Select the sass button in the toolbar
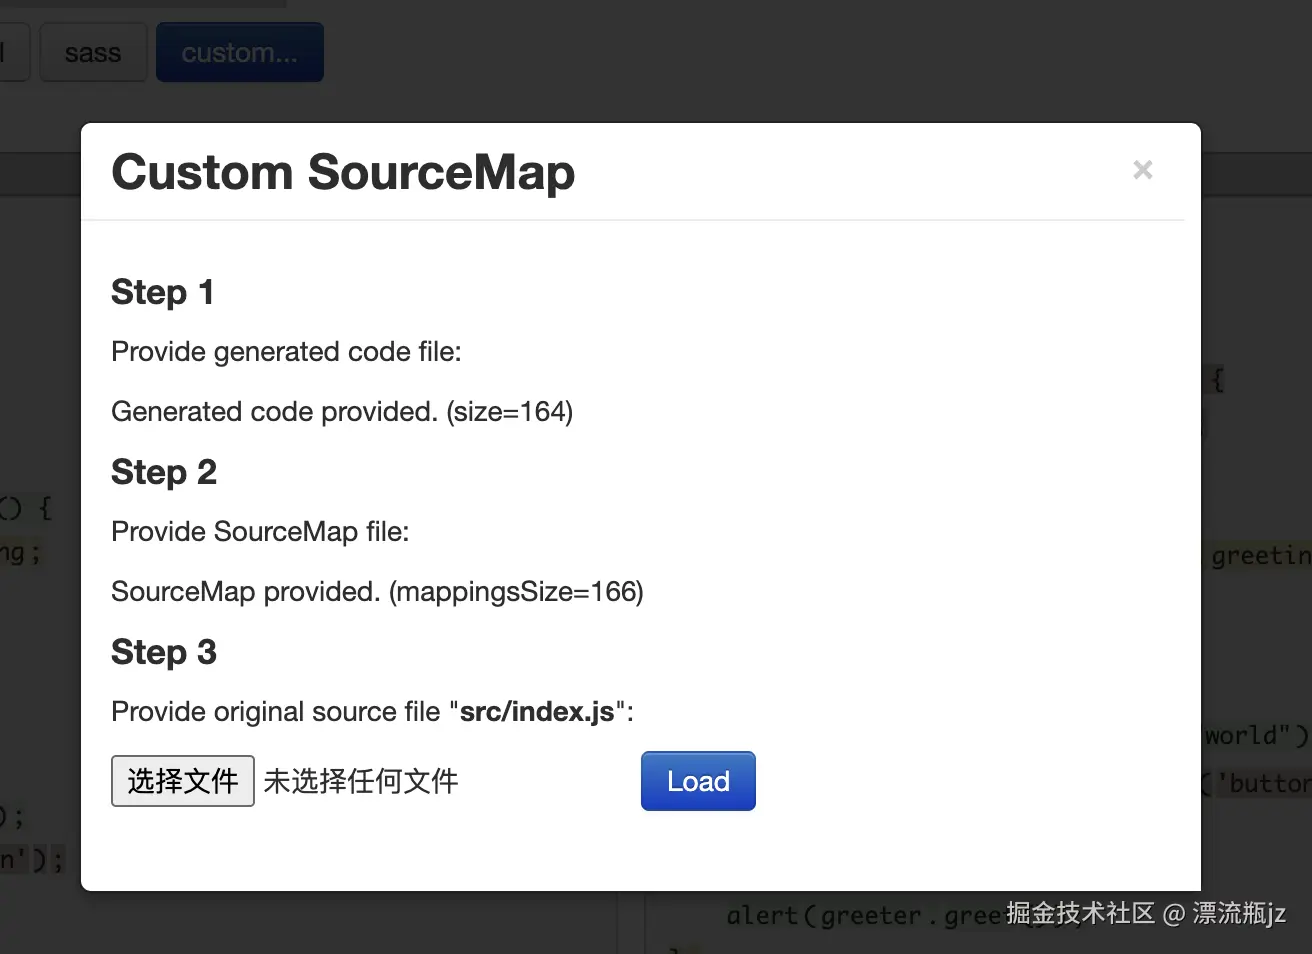The image size is (1312, 954). (x=93, y=51)
